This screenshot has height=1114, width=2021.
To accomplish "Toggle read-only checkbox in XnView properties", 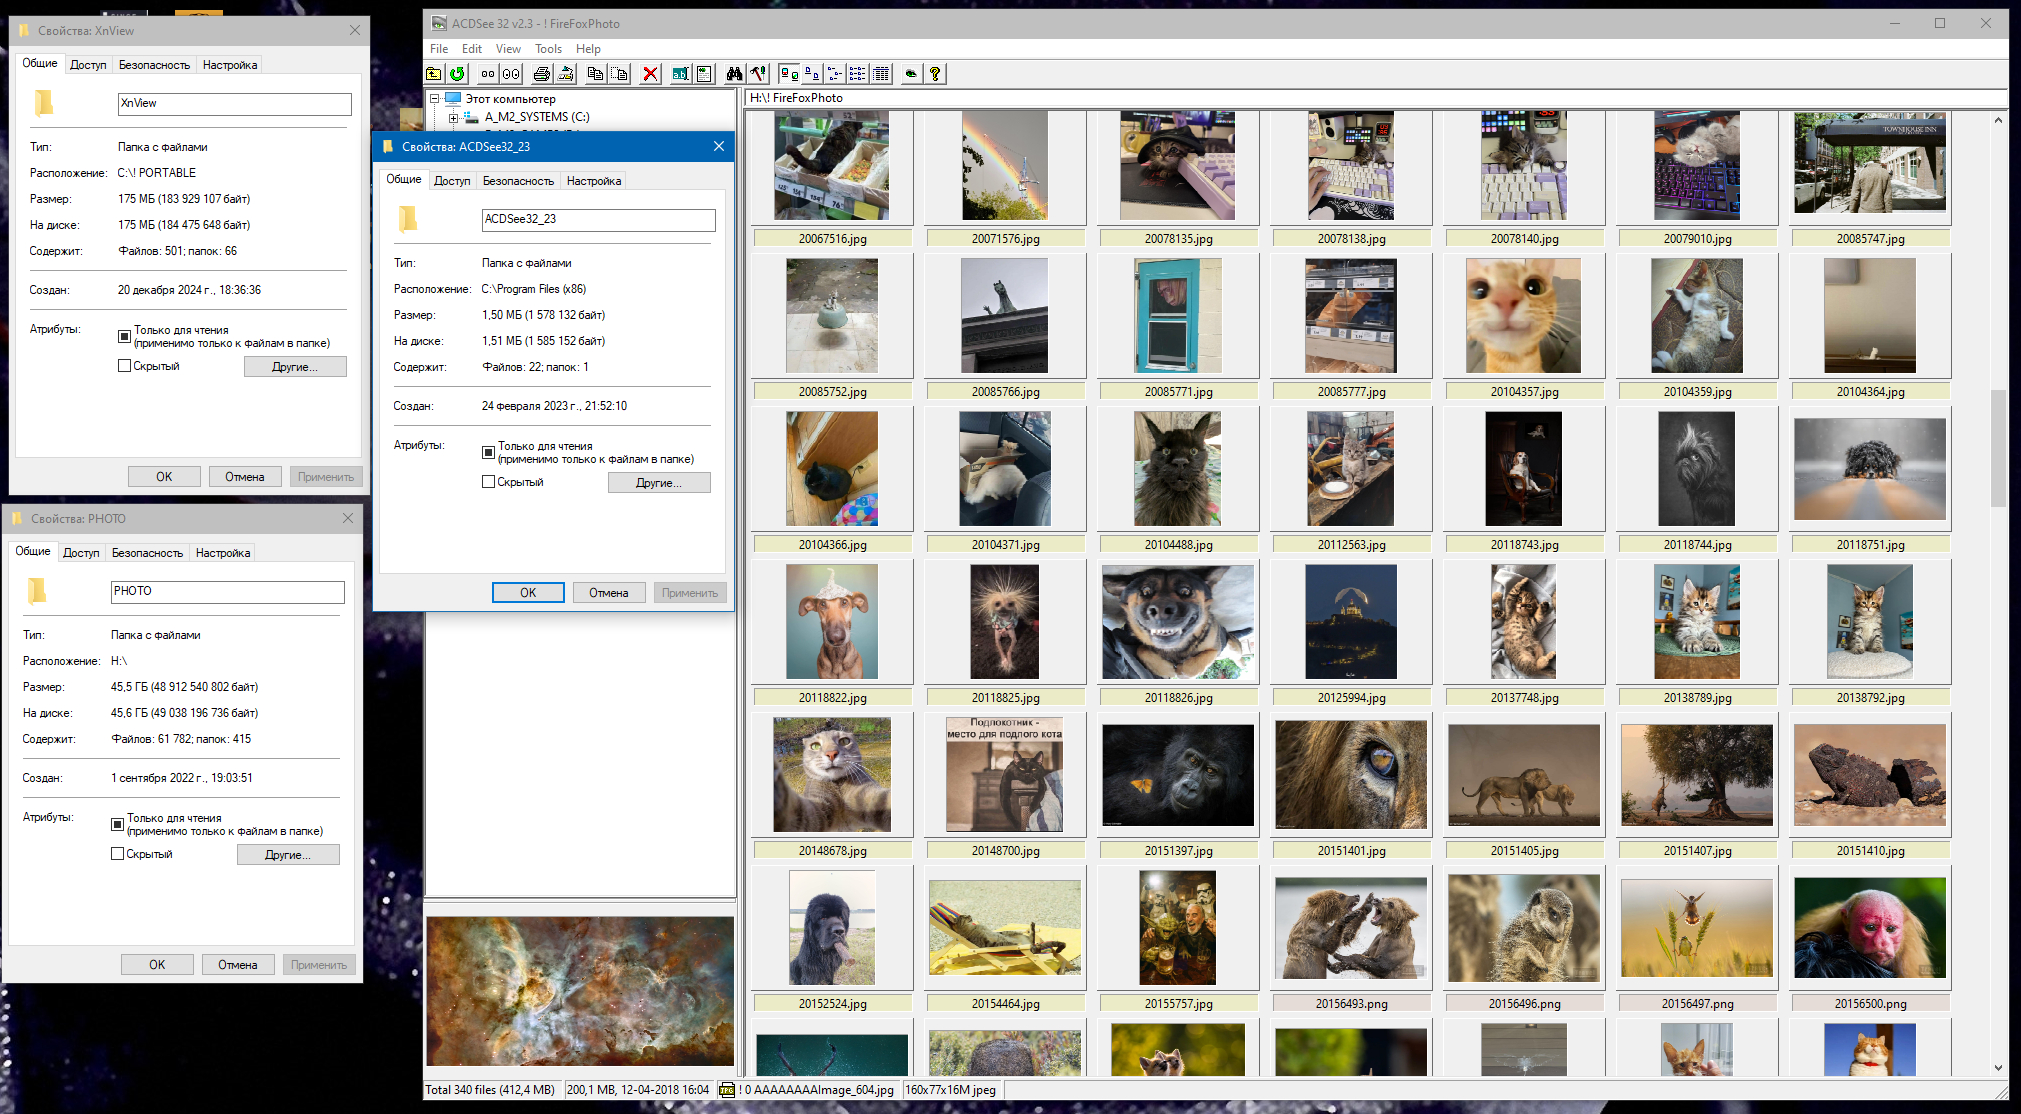I will pos(125,336).
